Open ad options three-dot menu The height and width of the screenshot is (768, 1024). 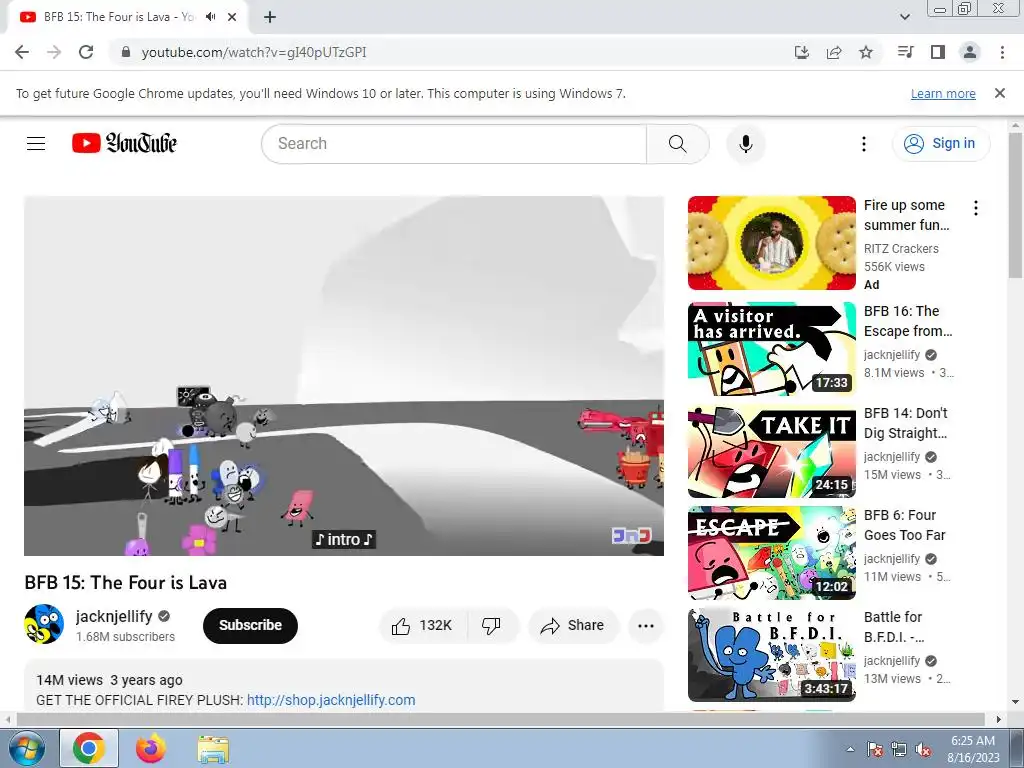[x=976, y=208]
